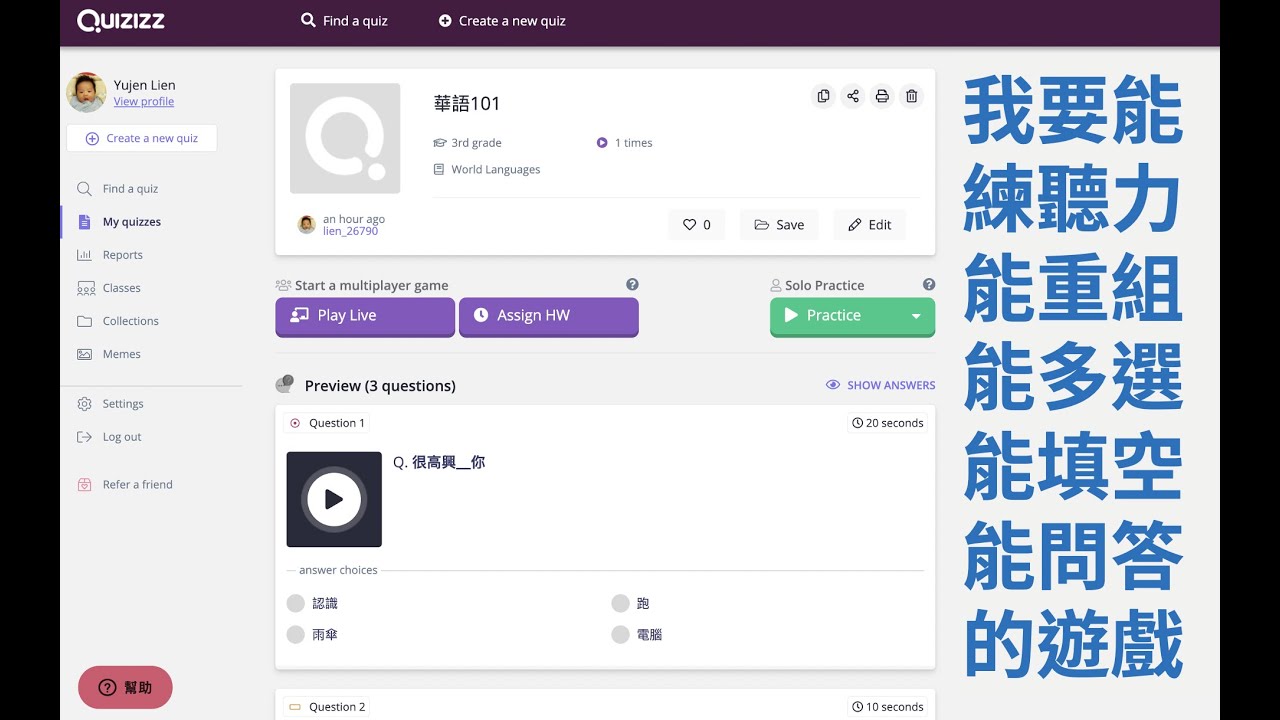Click the delete quiz trash icon

(x=911, y=96)
